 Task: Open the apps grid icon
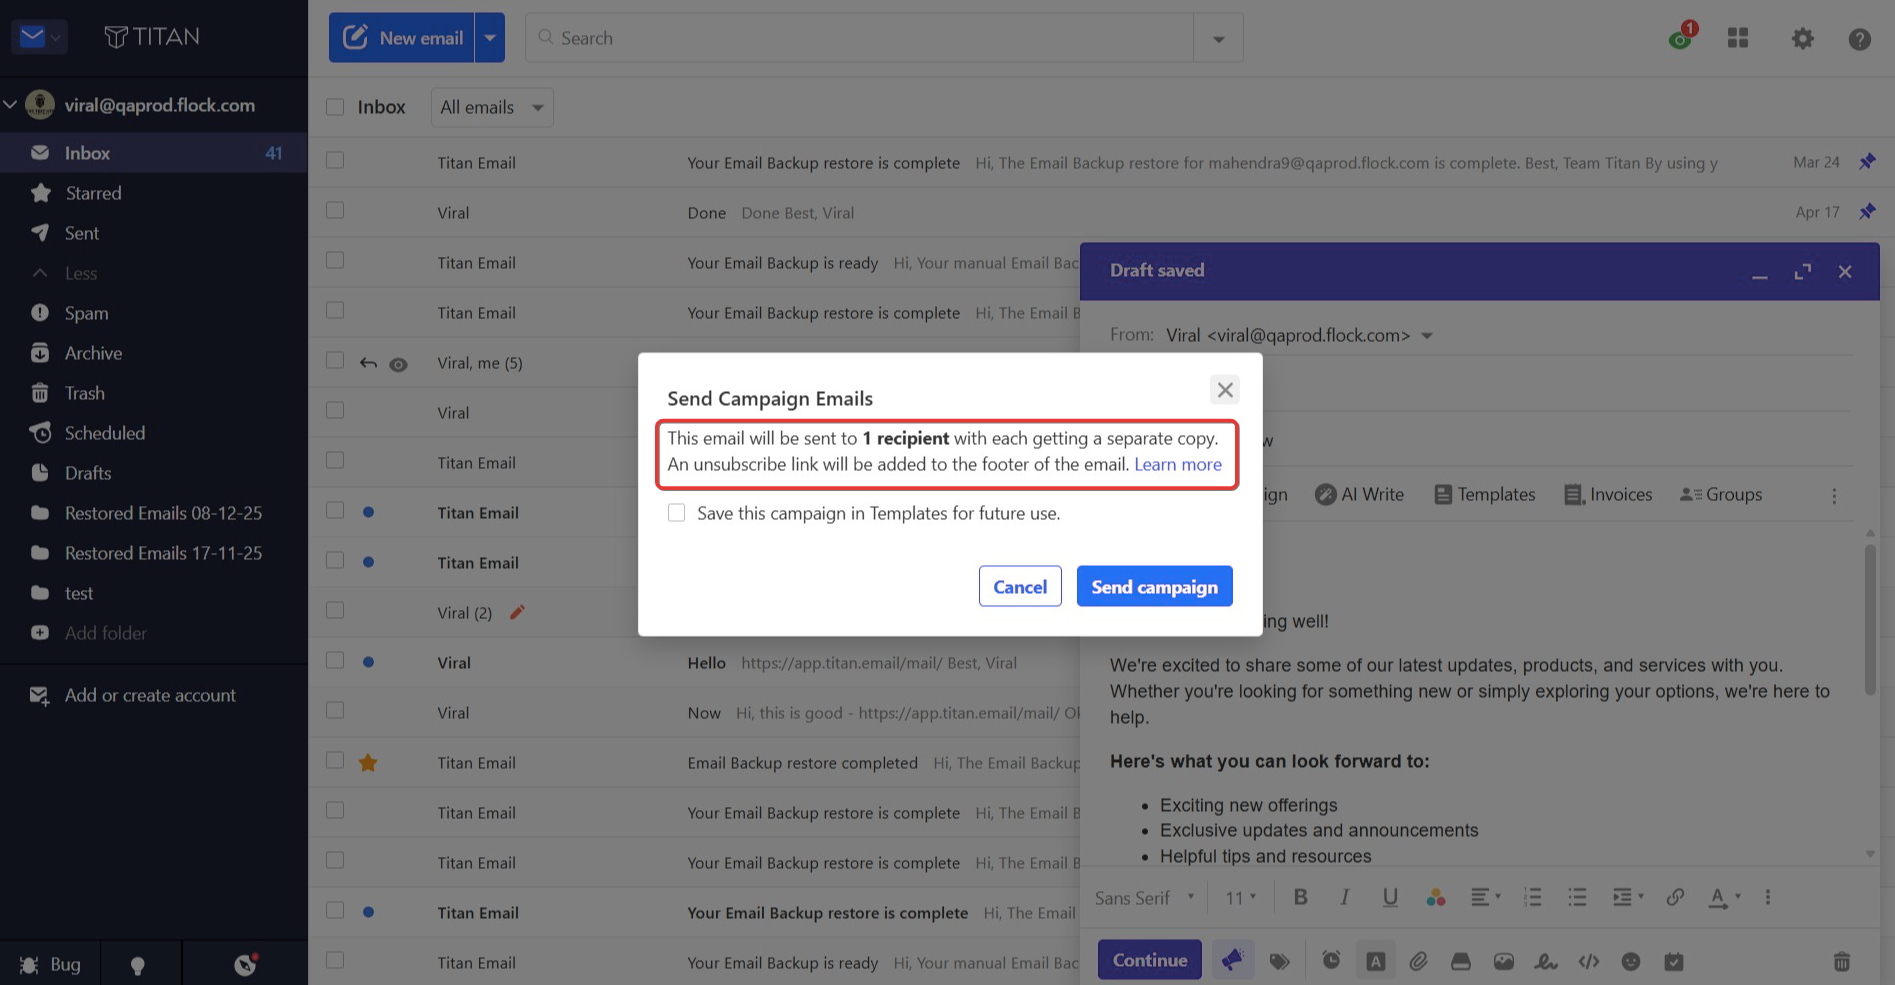(1738, 38)
